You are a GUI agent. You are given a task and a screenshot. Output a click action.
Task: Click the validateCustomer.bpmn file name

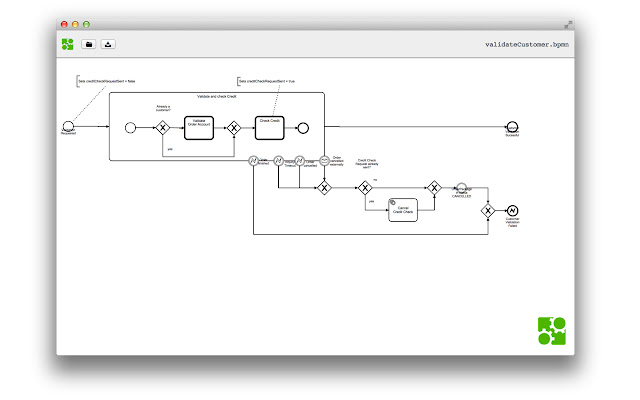click(x=527, y=44)
